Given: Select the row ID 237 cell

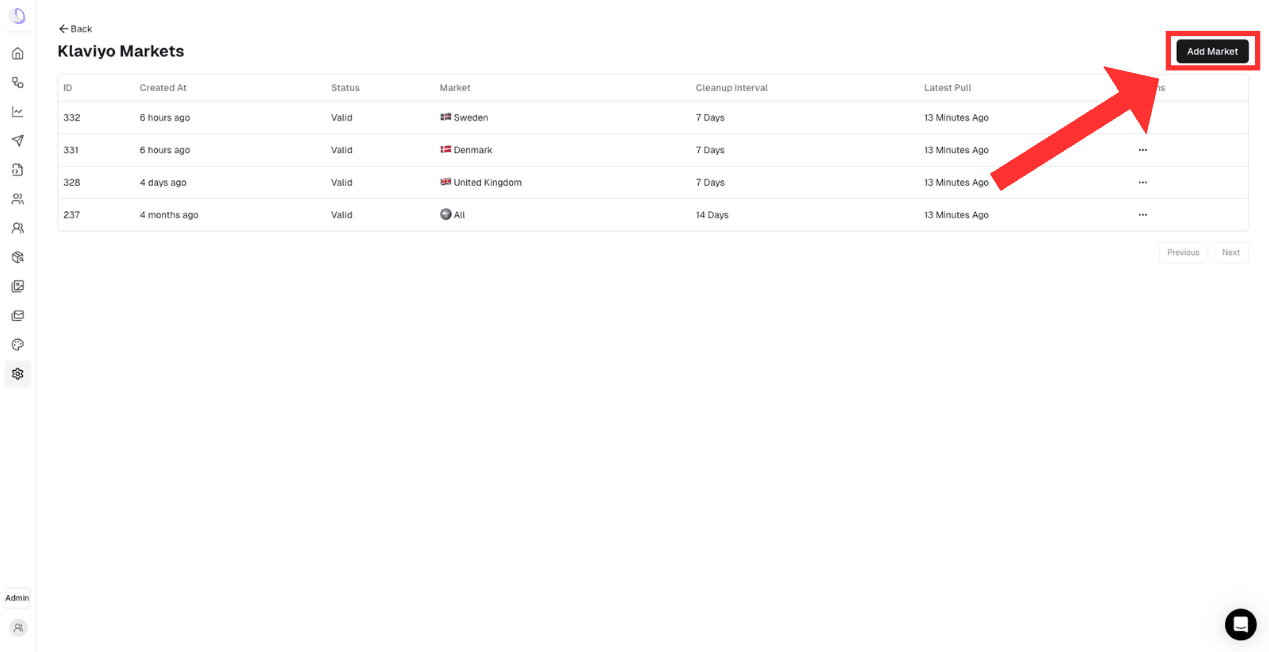Looking at the screenshot, I should tap(72, 215).
